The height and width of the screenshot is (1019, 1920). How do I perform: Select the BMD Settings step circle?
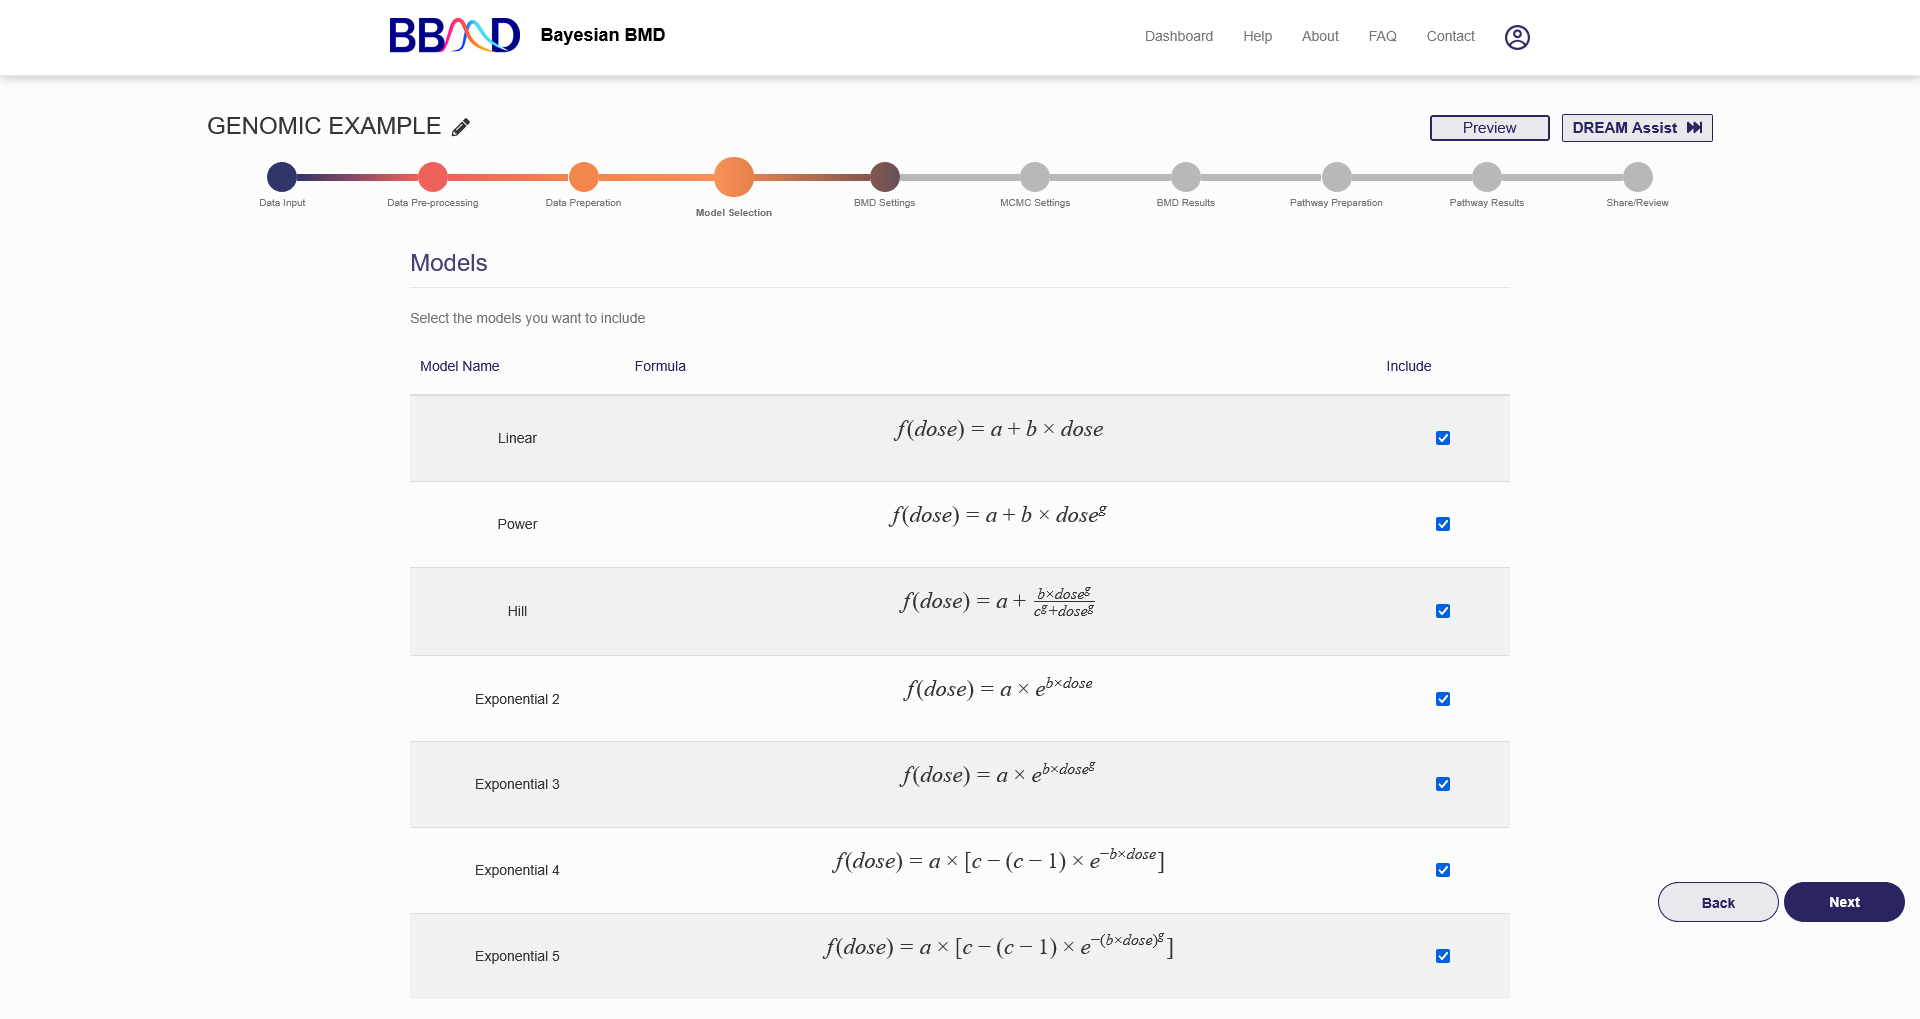tap(885, 177)
